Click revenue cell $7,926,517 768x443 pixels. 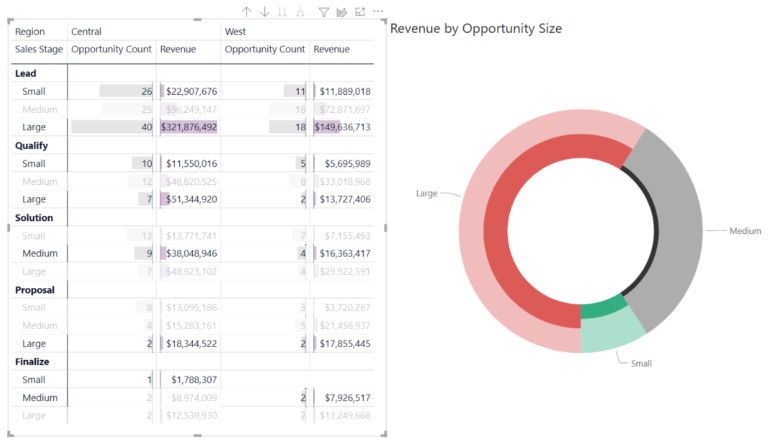(x=347, y=397)
